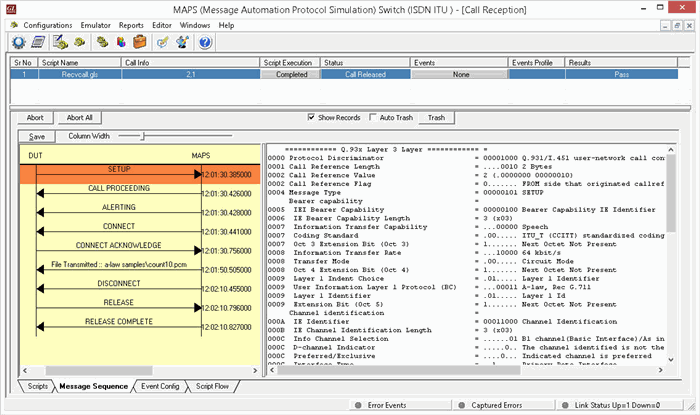Click the single yellow telephone toolbar icon
This screenshot has height=415, width=700.
pos(80,42)
